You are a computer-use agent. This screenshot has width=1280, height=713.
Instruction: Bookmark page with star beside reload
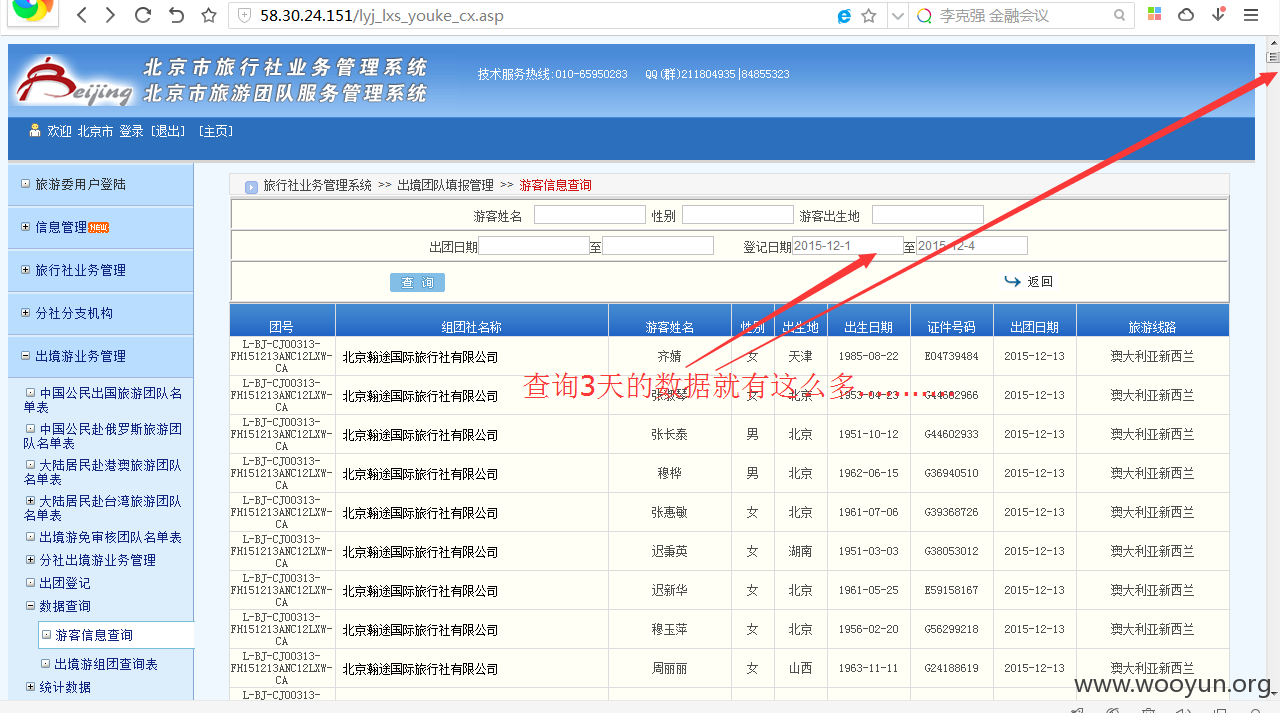(x=208, y=15)
